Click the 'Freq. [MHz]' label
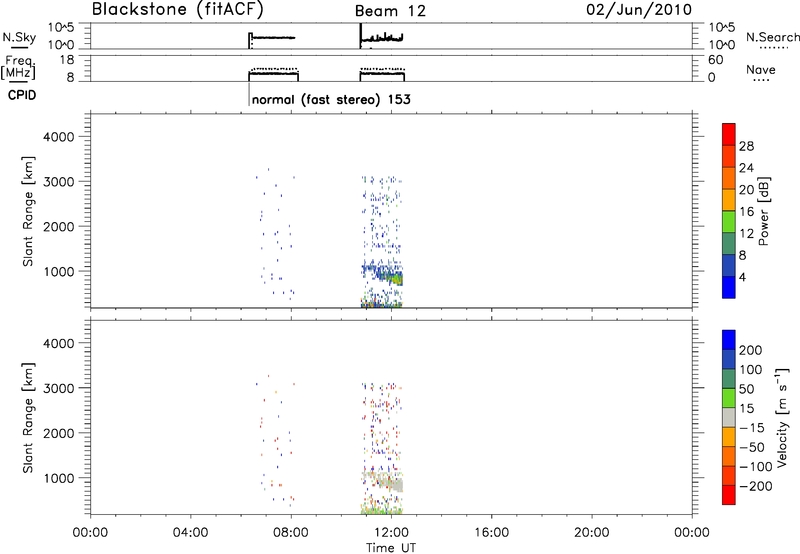The width and height of the screenshot is (800, 554). tap(18, 67)
